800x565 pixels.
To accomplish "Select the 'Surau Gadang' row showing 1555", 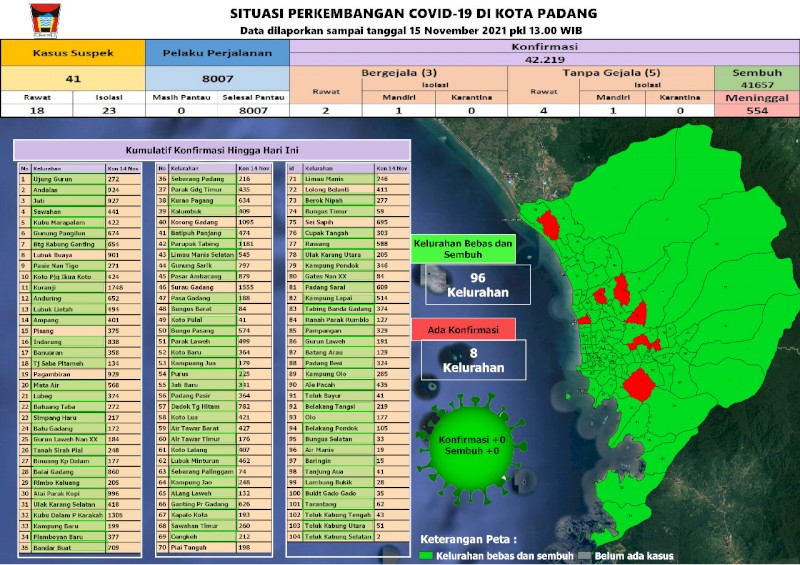I will click(214, 287).
